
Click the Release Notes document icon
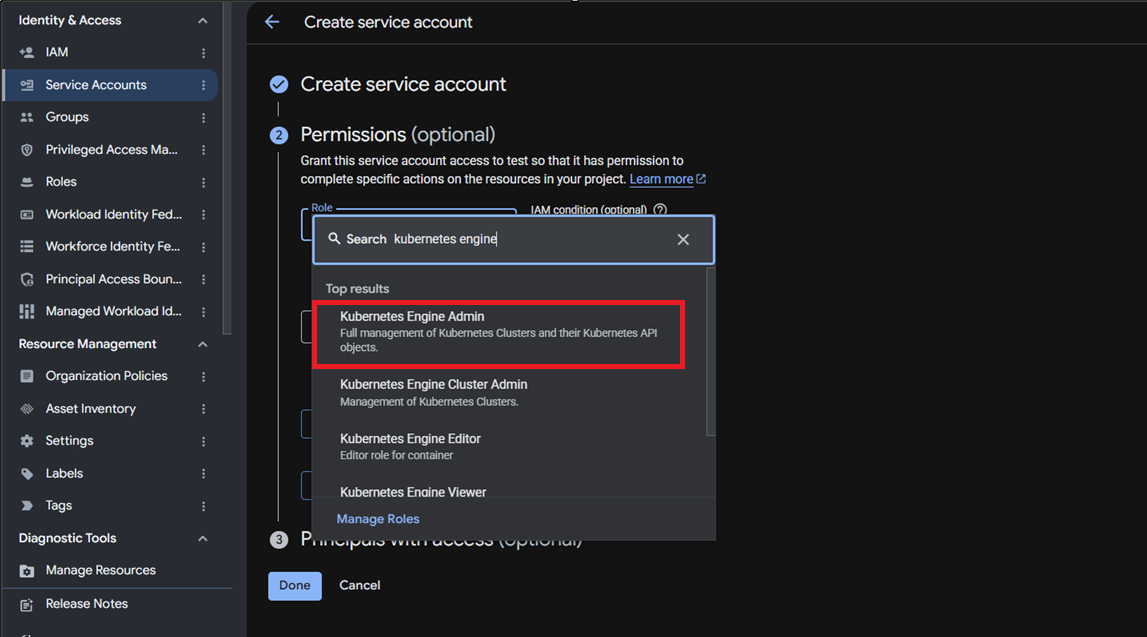tap(27, 604)
